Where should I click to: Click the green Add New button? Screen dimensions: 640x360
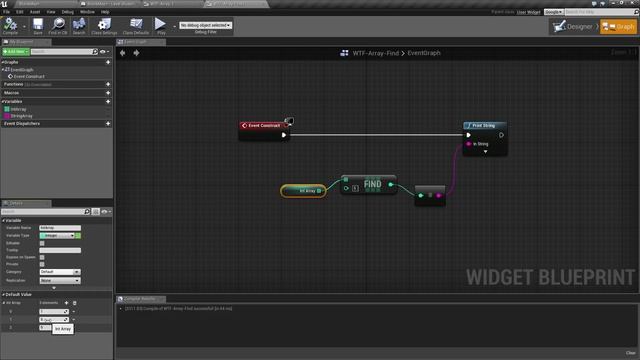(16, 52)
